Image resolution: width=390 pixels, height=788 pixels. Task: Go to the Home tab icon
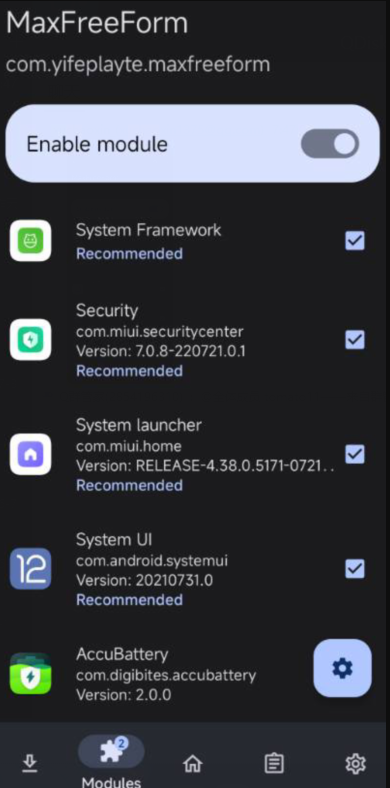tap(192, 764)
